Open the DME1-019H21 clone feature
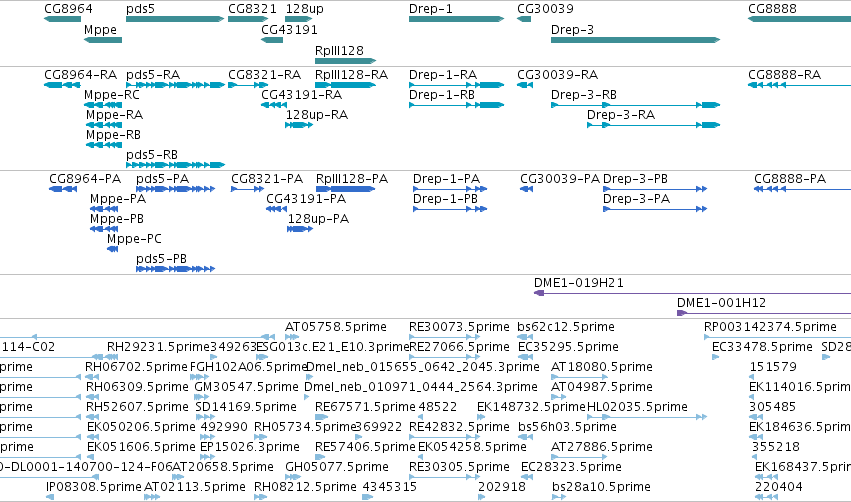This screenshot has width=851, height=502. (x=693, y=293)
